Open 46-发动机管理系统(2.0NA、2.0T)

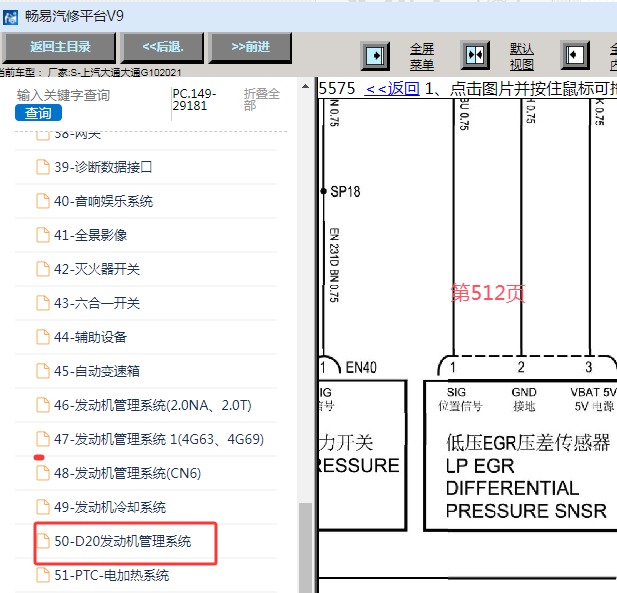point(153,405)
